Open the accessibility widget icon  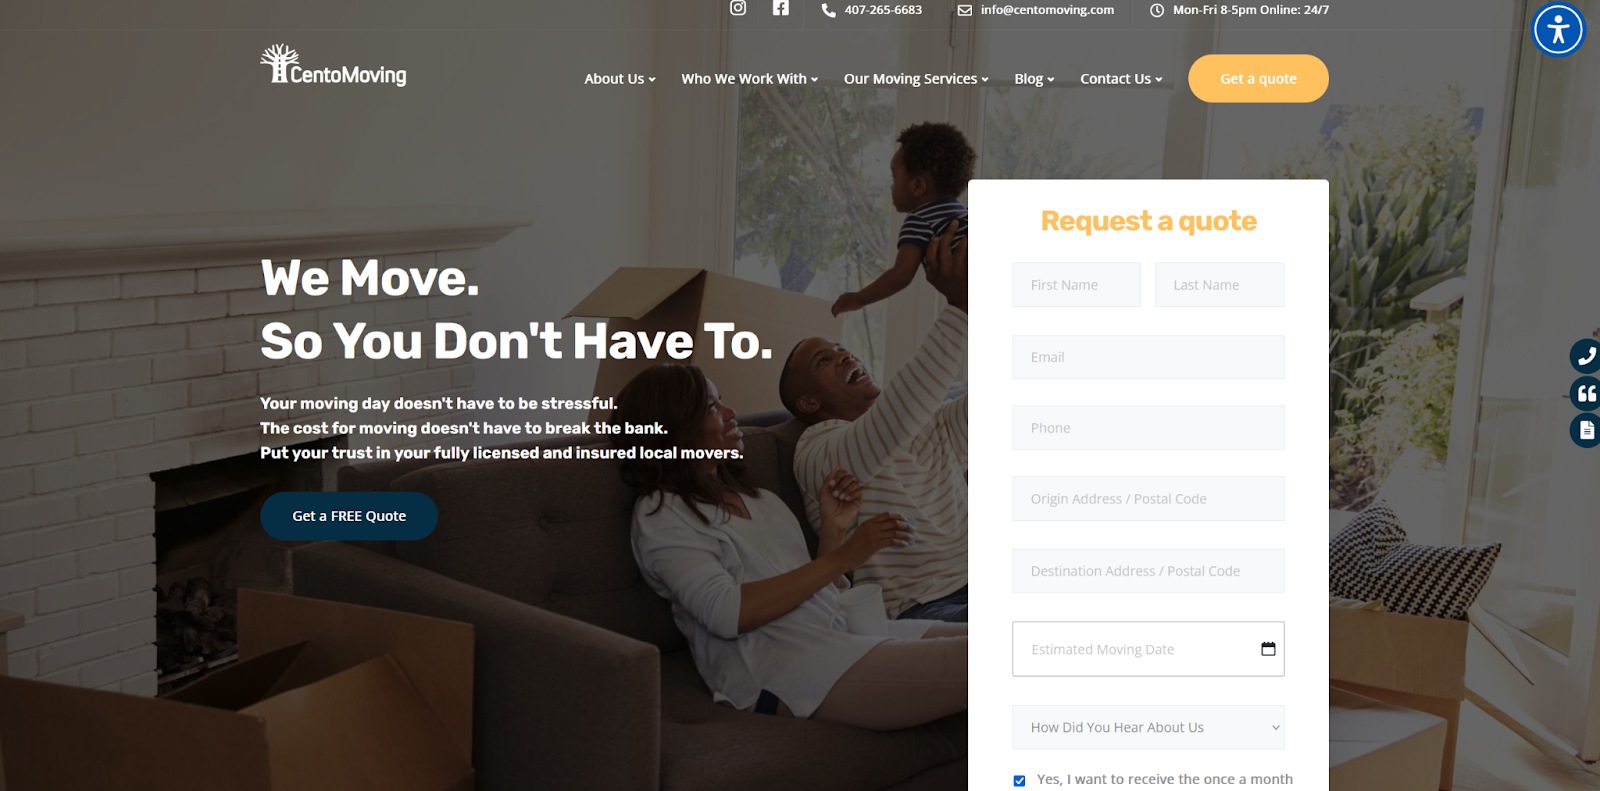point(1558,30)
